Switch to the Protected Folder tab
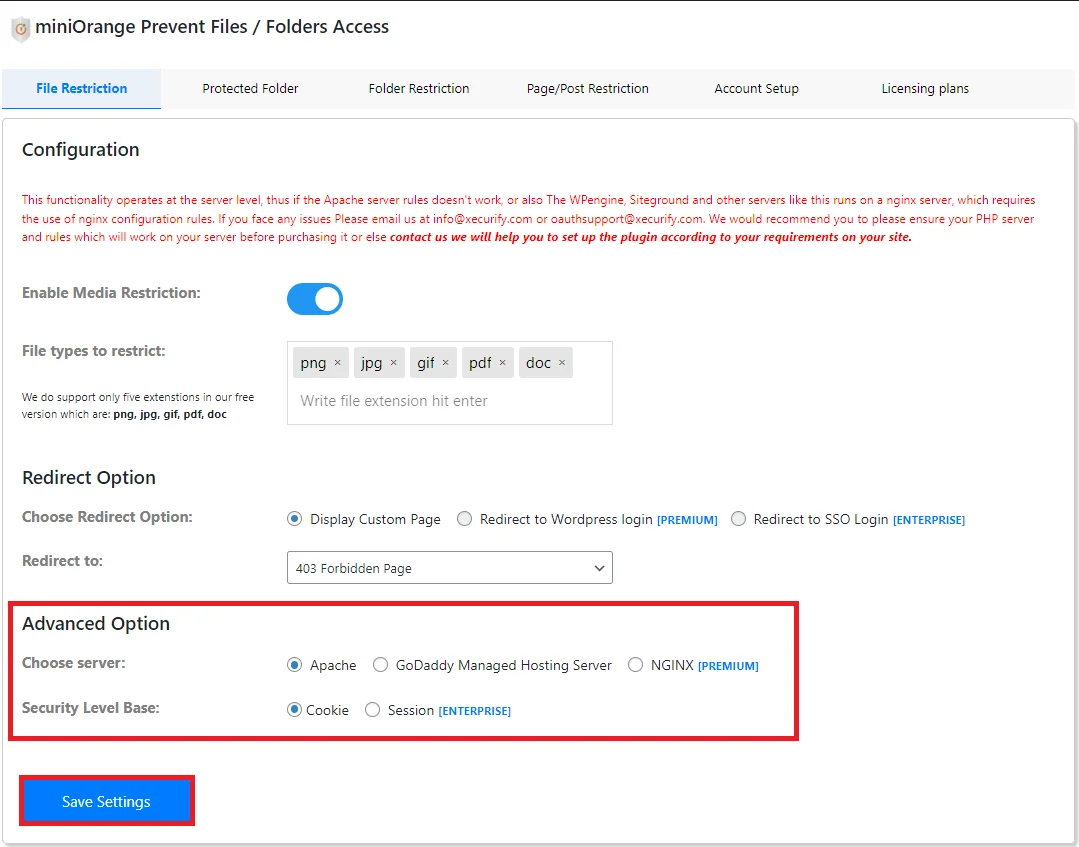1079x847 pixels. coord(250,88)
